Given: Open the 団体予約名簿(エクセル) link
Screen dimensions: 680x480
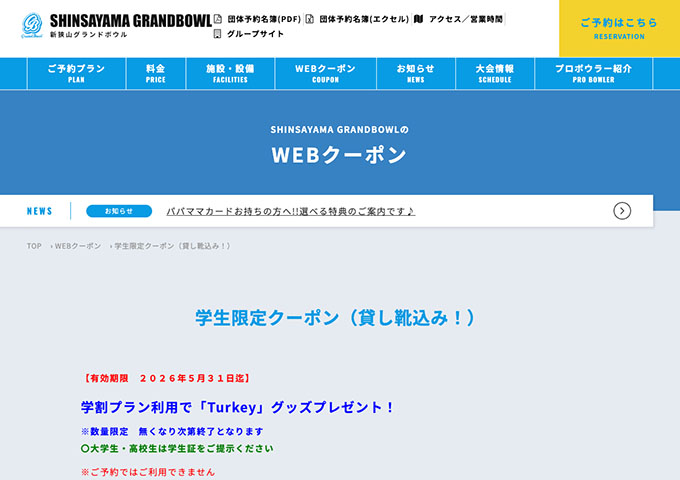Looking at the screenshot, I should click(x=364, y=19).
